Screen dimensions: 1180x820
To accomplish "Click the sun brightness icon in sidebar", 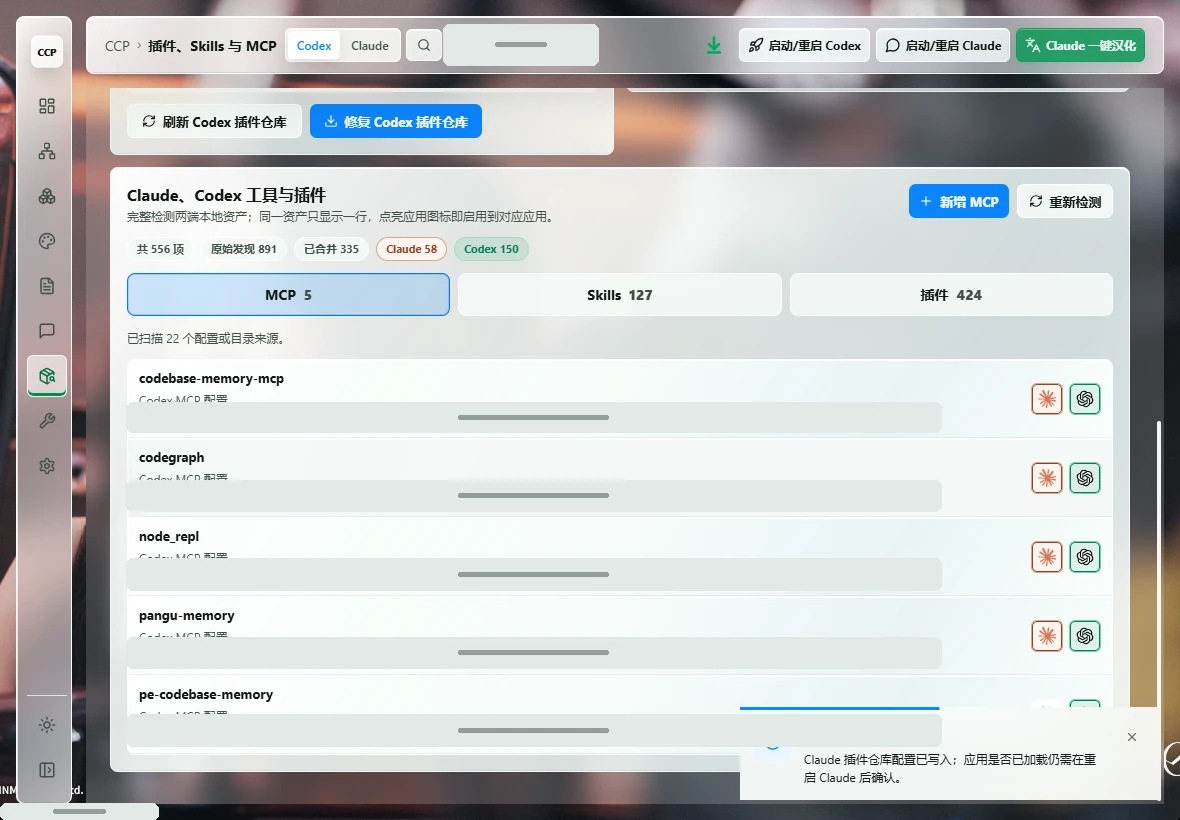I will [47, 725].
